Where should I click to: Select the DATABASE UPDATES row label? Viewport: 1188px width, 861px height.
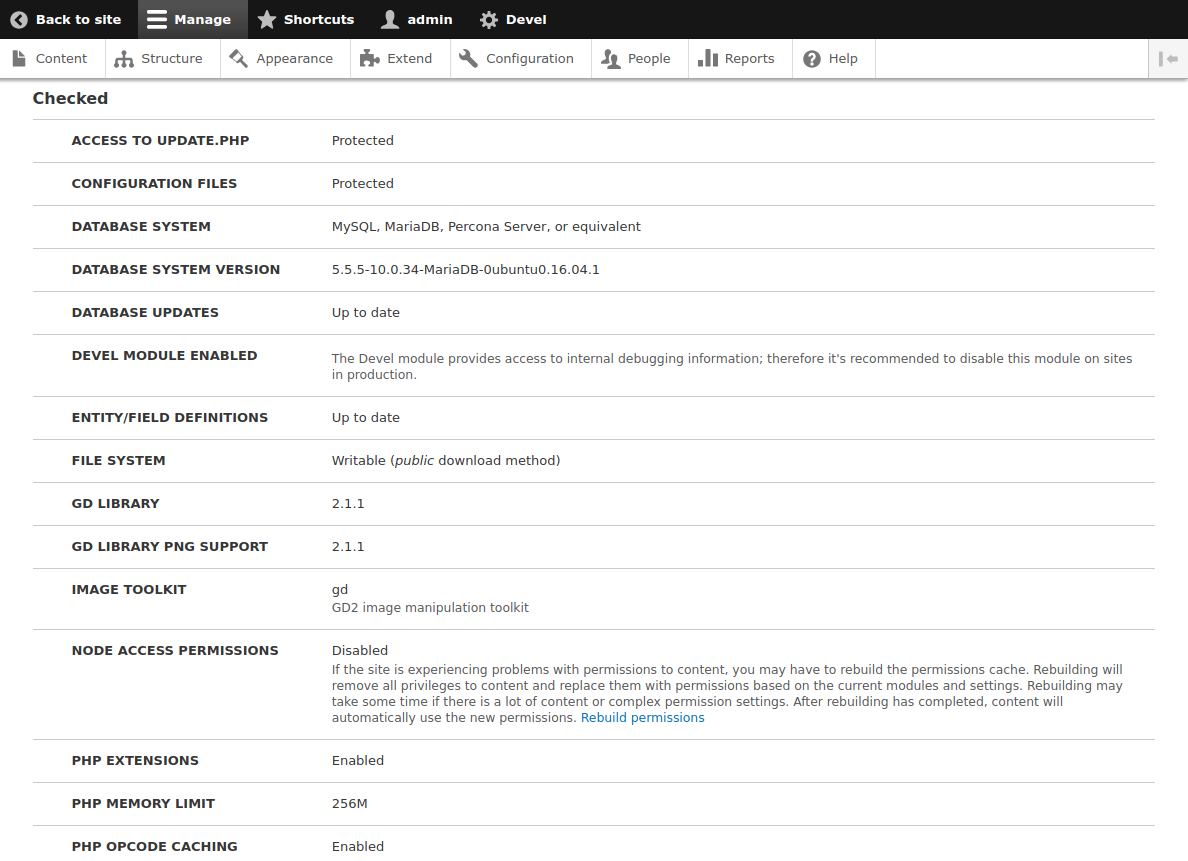[145, 312]
